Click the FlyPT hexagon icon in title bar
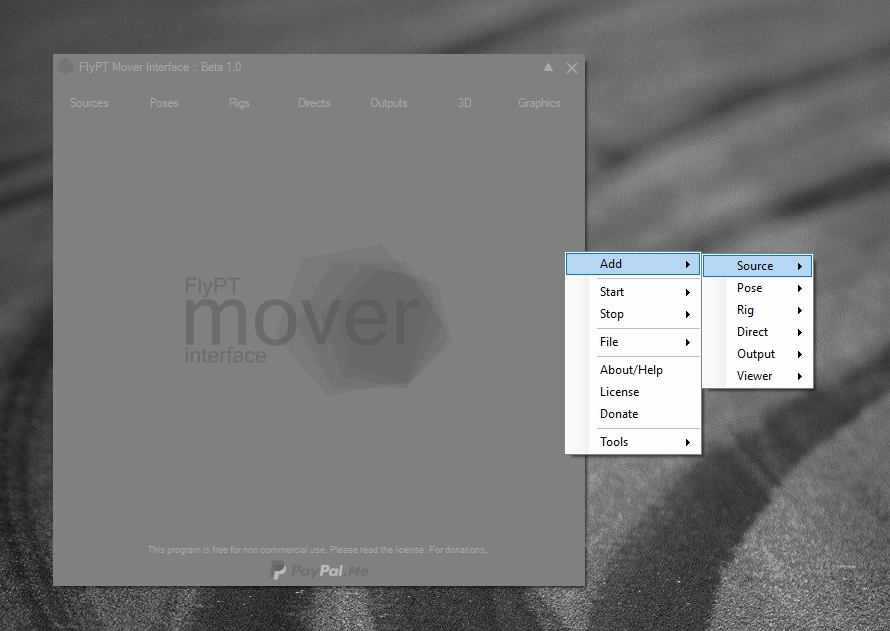Screen dimensions: 890x631 click(65, 67)
